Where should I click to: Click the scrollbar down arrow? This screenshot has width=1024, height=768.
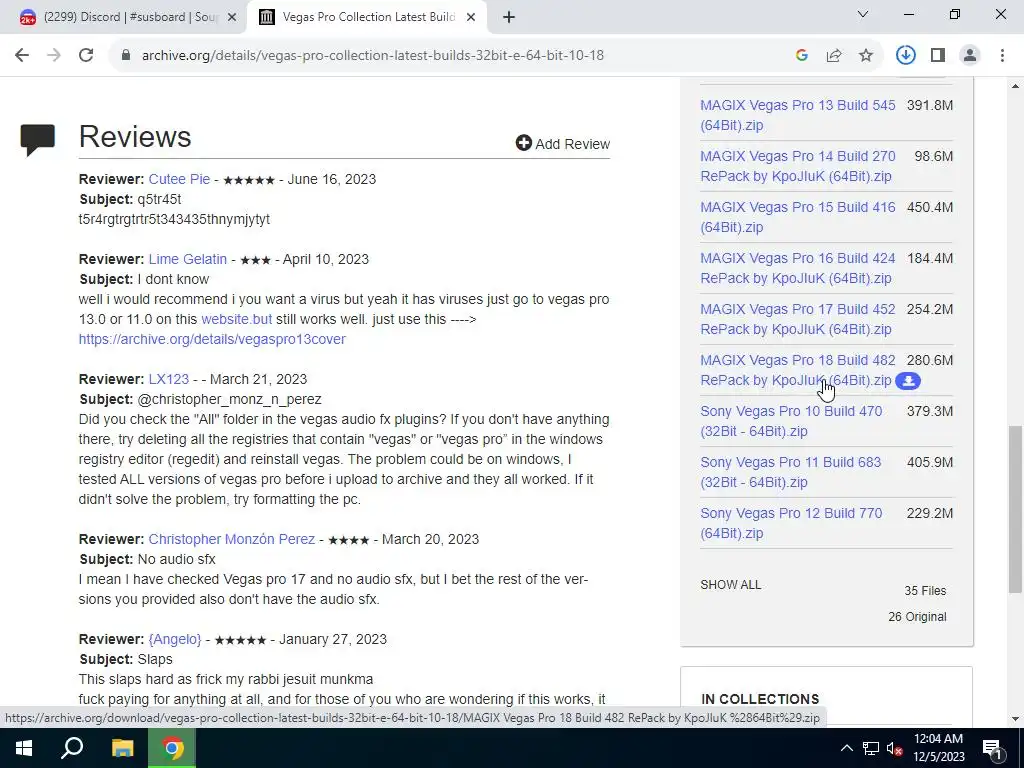[x=1016, y=718]
